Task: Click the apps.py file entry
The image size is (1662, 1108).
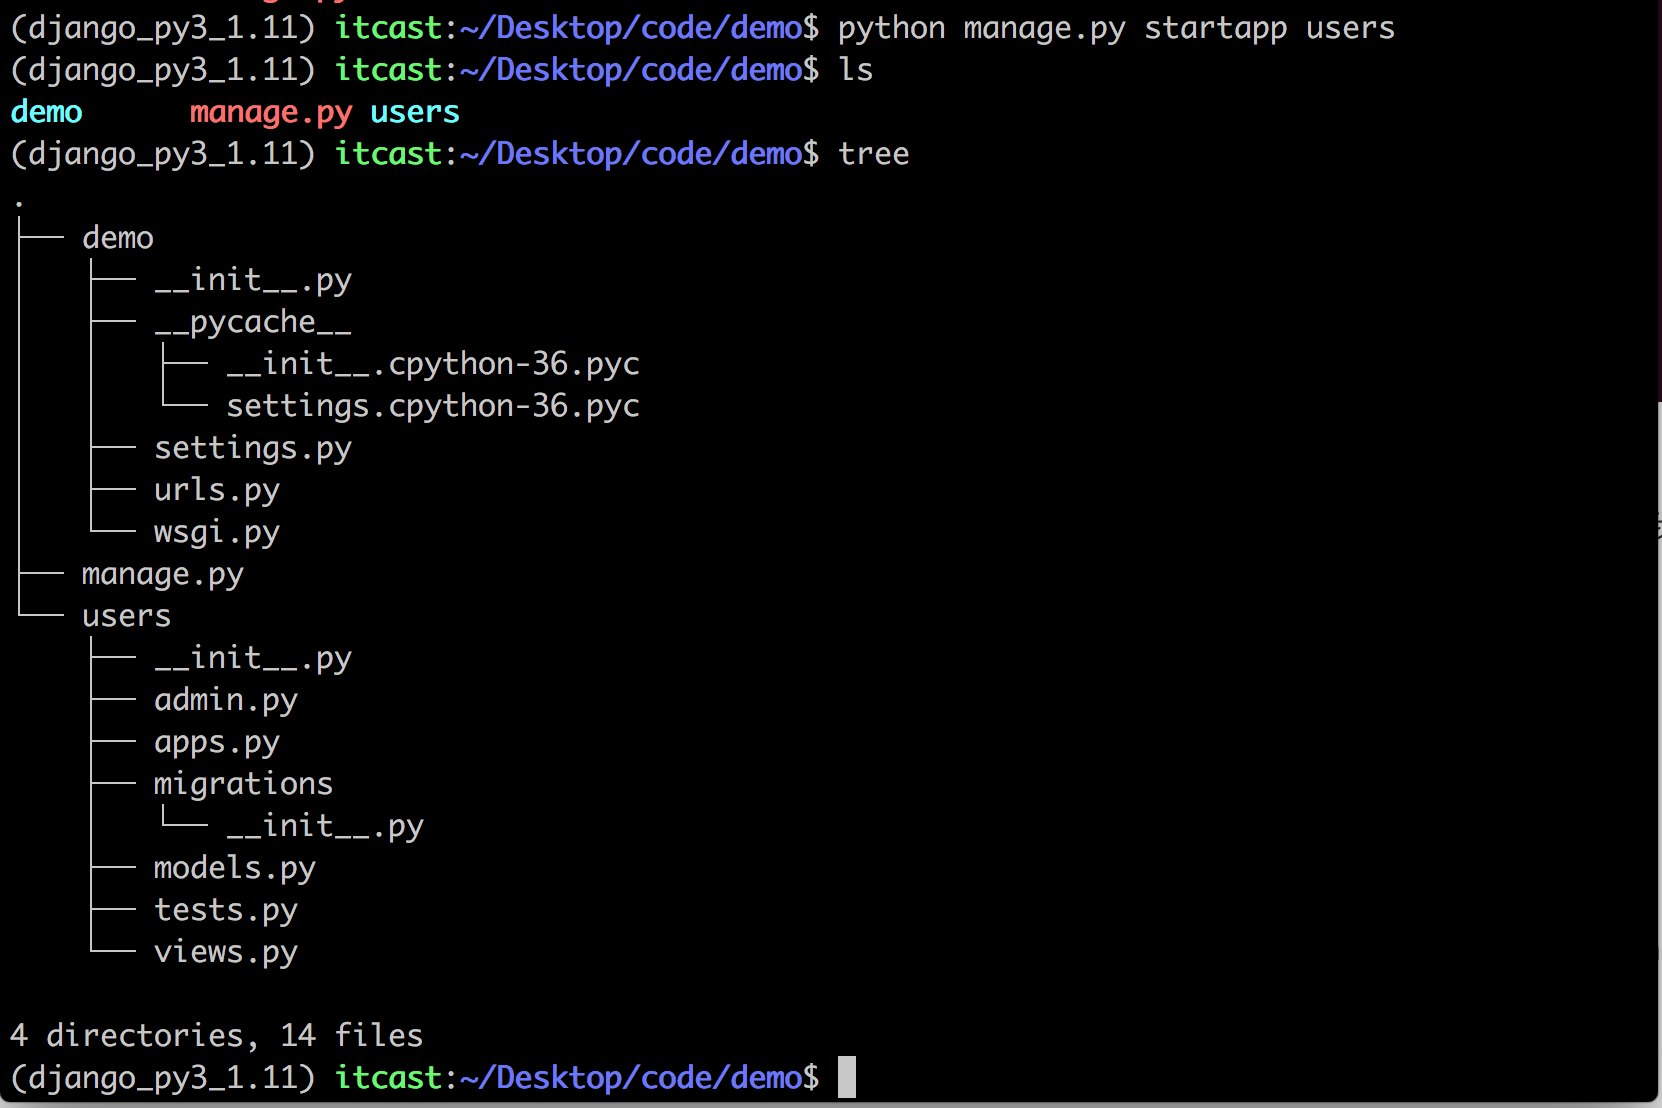Action: click(217, 742)
